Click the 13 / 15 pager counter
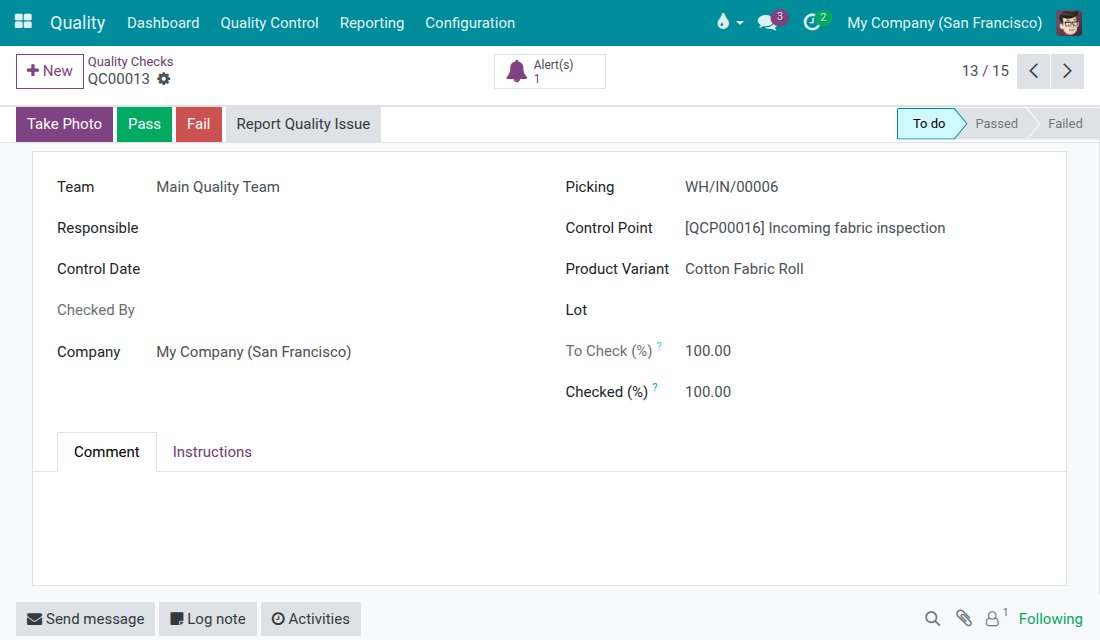 point(985,71)
